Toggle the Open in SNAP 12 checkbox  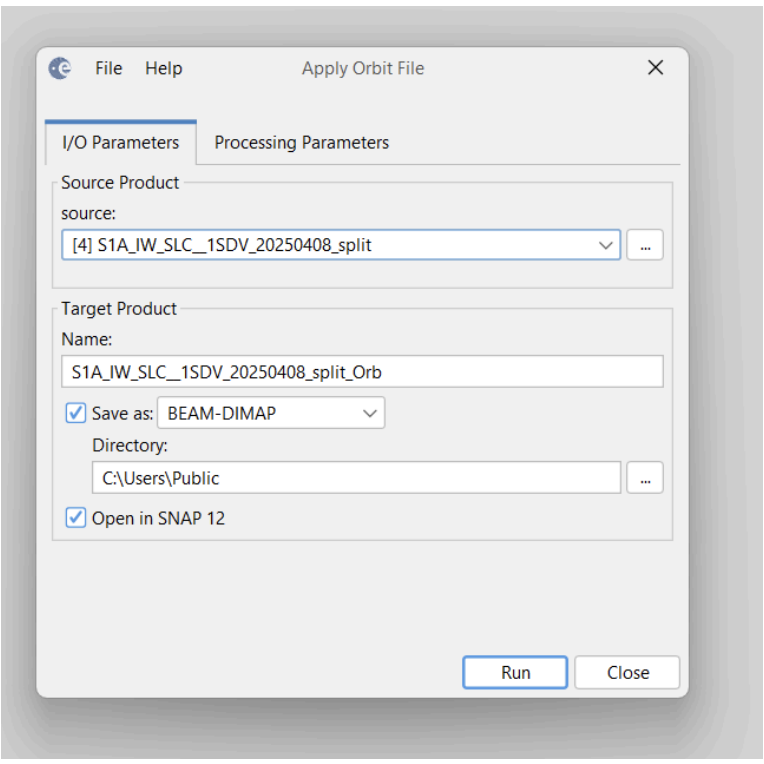tap(76, 518)
